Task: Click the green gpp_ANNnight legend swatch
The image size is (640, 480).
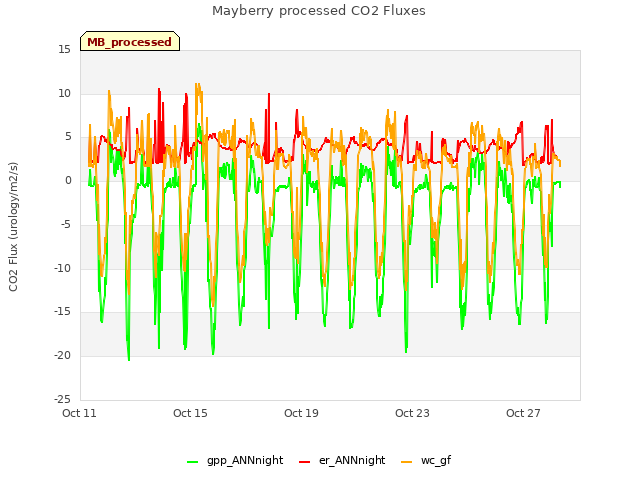Action: pos(192,462)
